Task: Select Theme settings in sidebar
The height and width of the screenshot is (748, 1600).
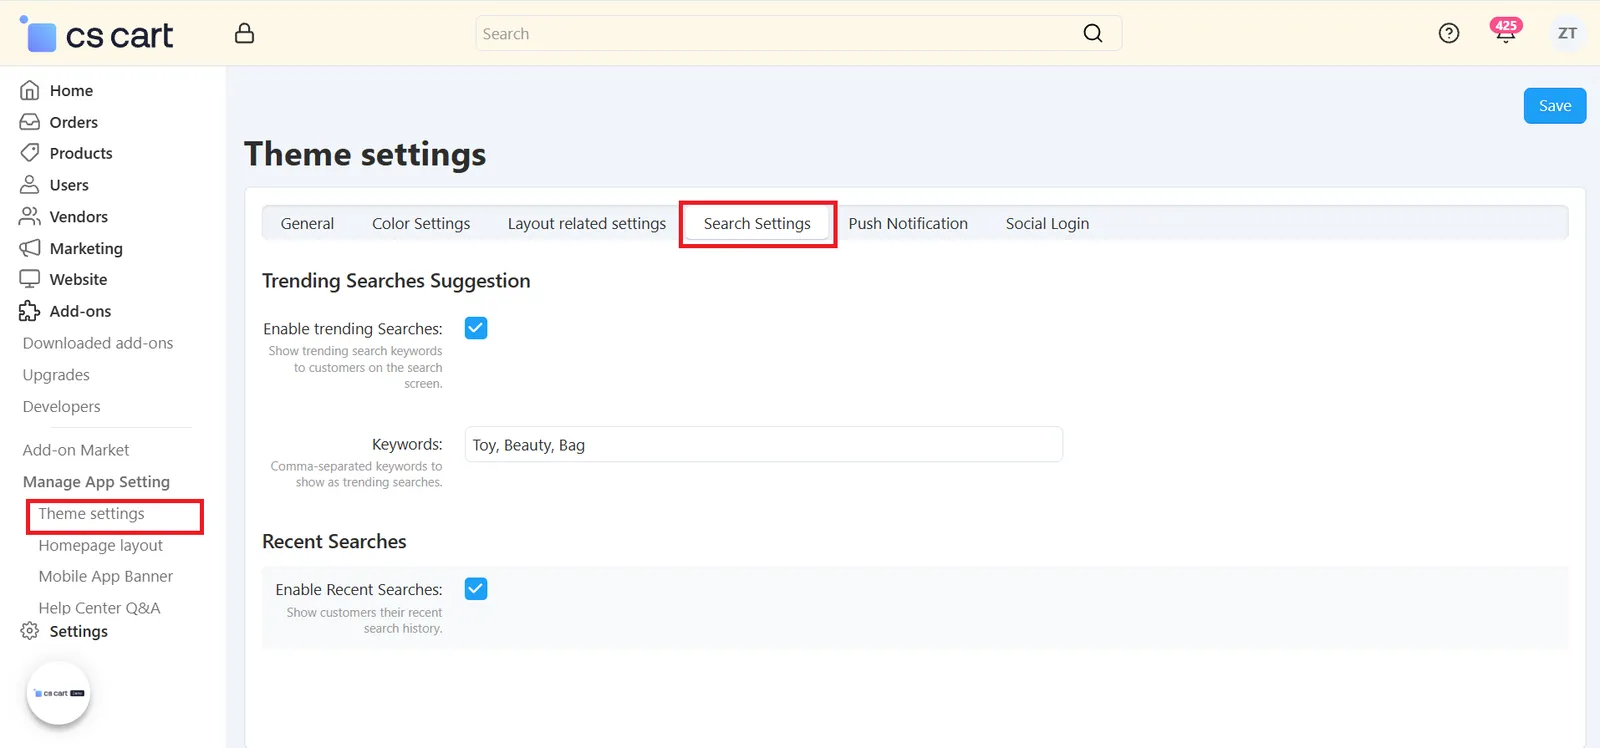Action: (92, 514)
